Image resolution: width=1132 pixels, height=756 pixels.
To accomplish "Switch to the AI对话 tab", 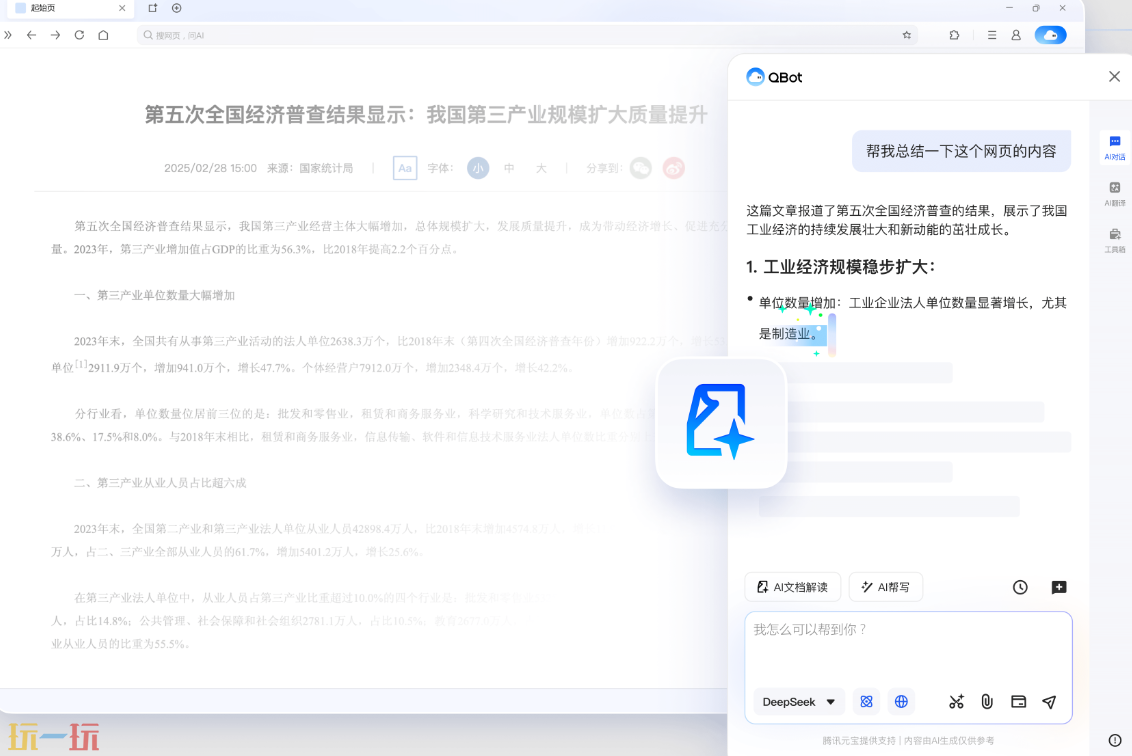I will pyautogui.click(x=1115, y=147).
